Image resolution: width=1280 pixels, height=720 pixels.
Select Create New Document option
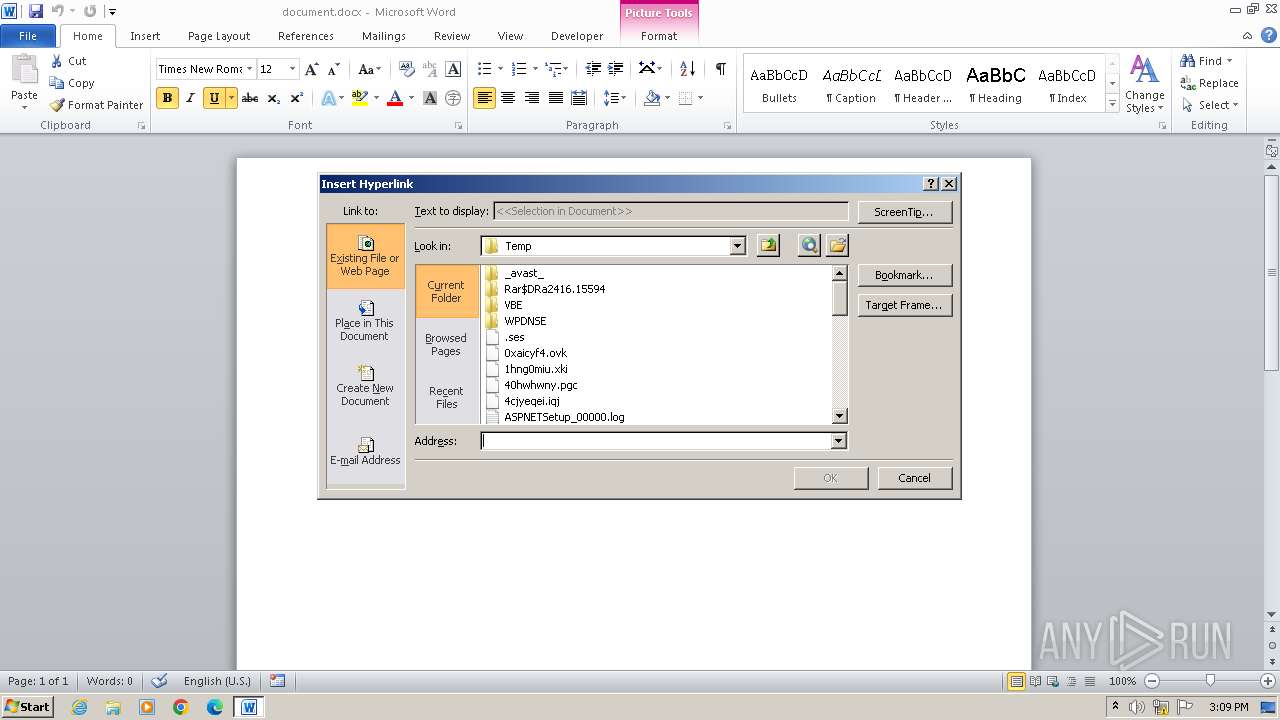coord(365,386)
